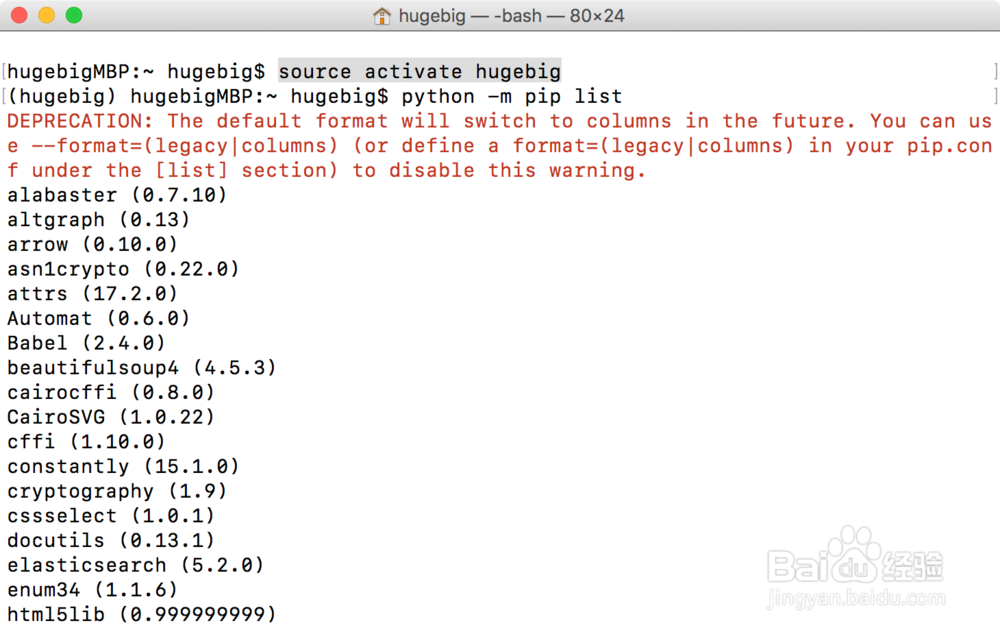Click the alabaster (0.7.10) package line
1000x632 pixels.
click(117, 195)
